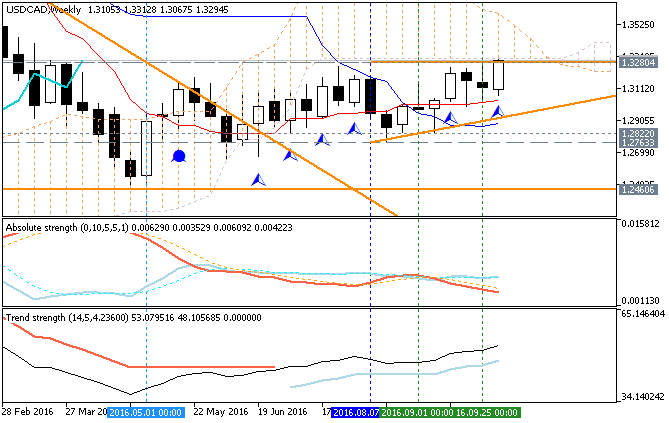The height and width of the screenshot is (423, 669).
Task: Select the 1.27633 price level label
Action: click(x=638, y=142)
